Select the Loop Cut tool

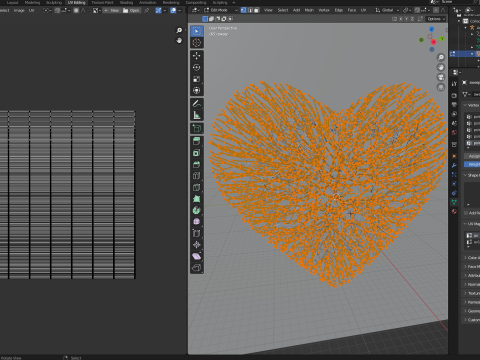(x=197, y=176)
